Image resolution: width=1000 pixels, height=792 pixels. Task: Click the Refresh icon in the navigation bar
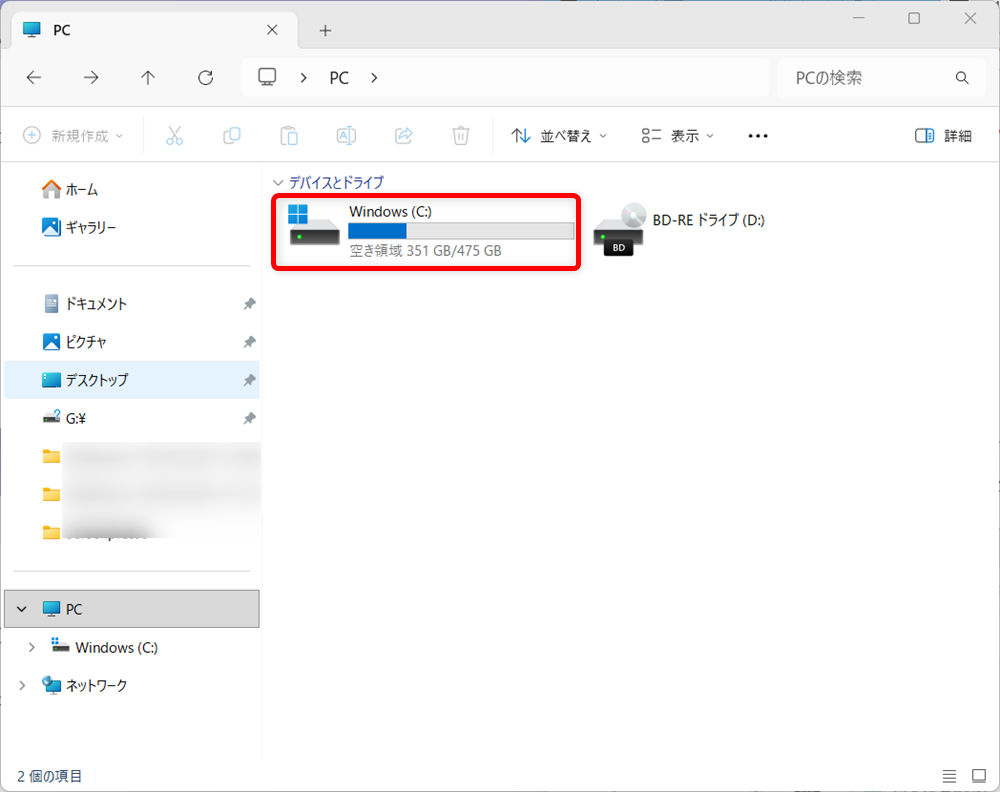205,77
